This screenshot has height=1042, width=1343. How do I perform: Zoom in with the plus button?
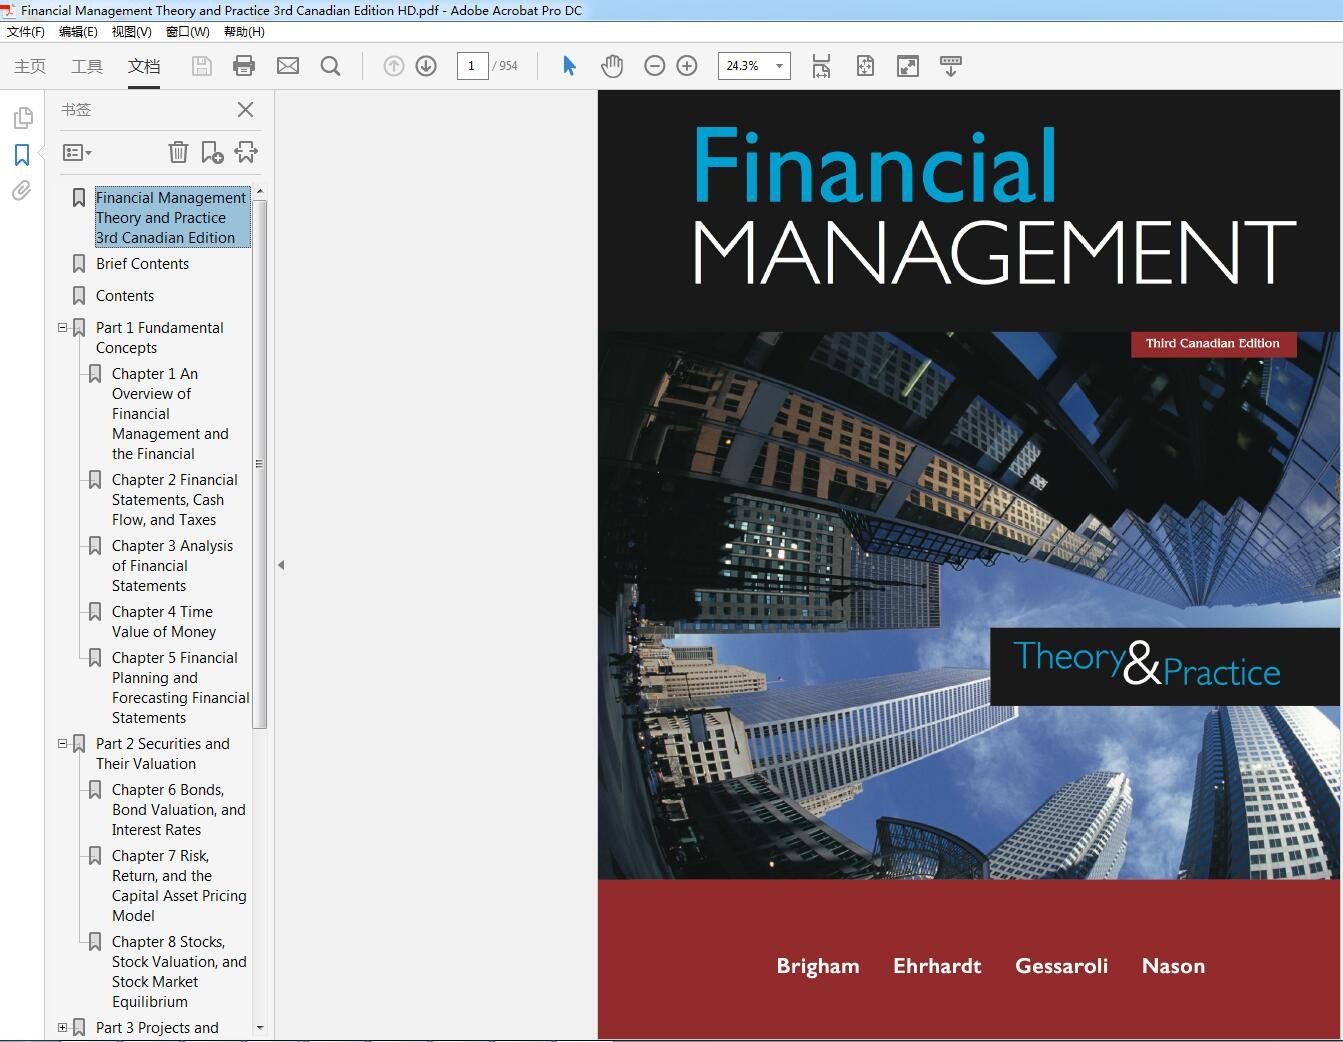(x=687, y=66)
